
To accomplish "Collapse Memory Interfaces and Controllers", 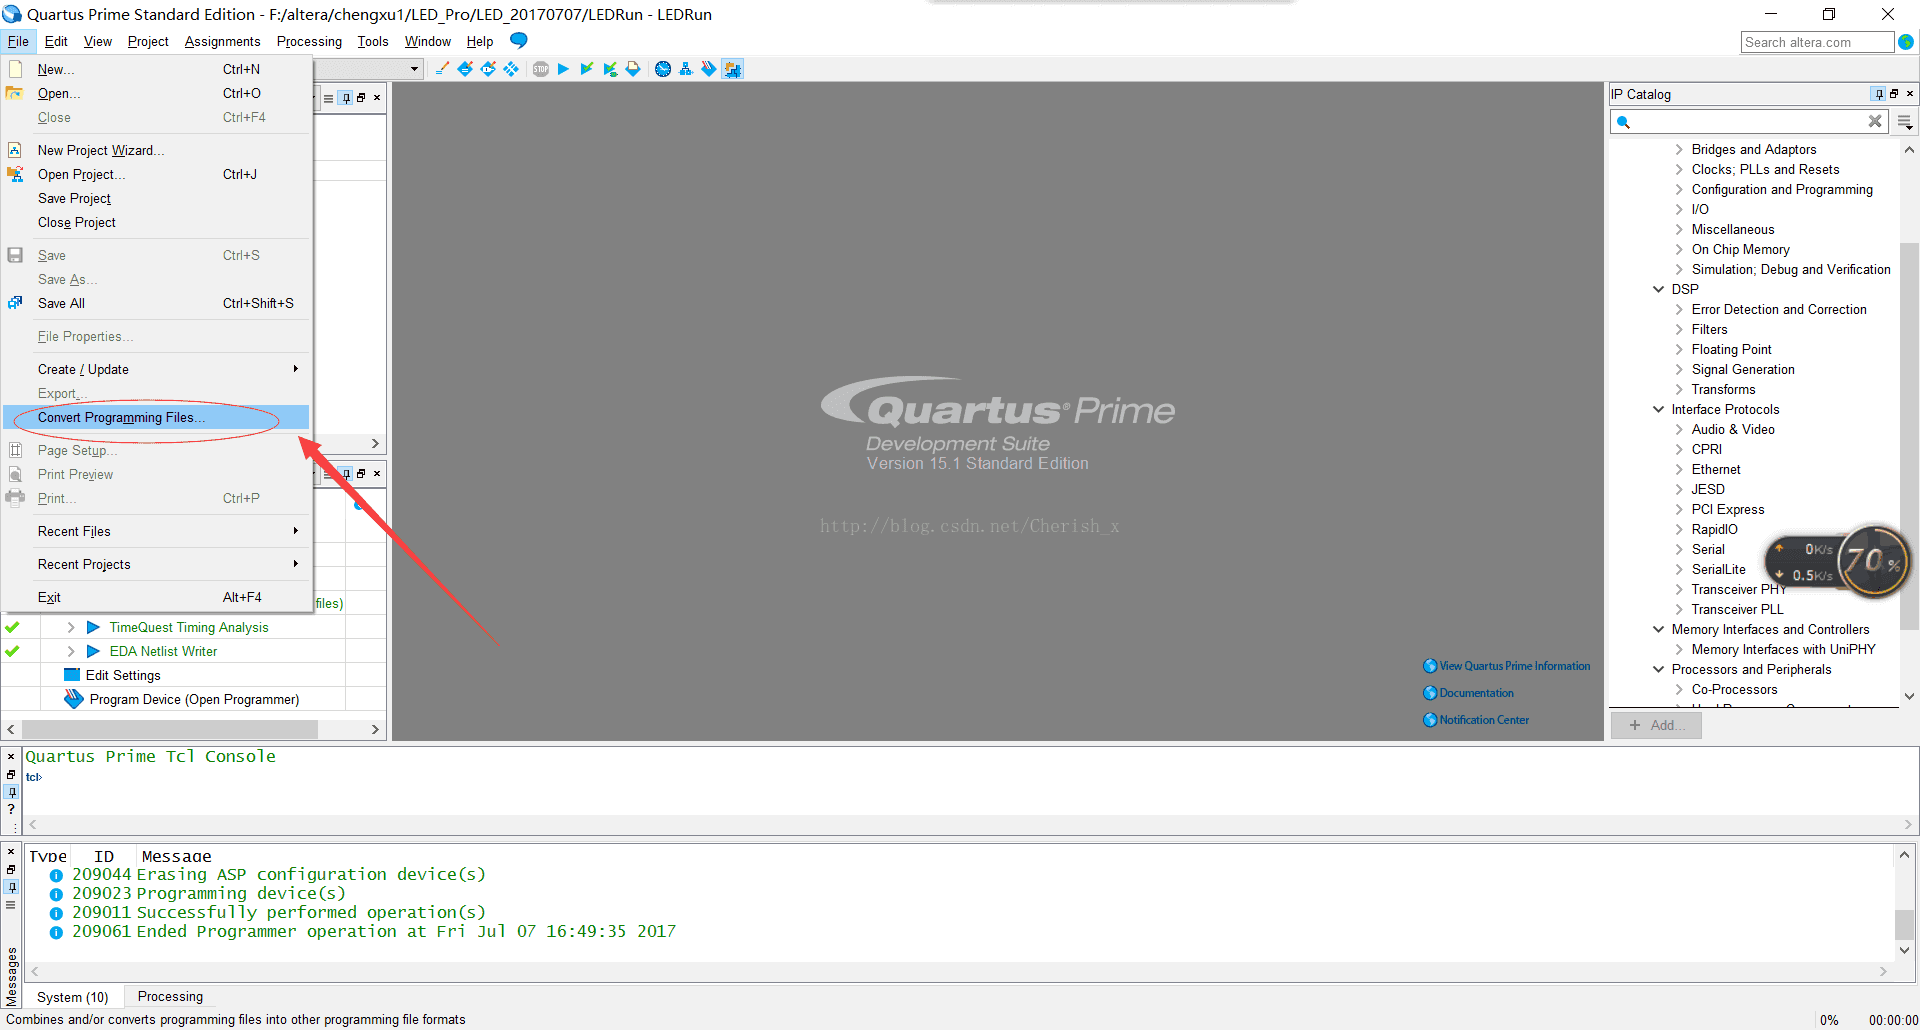I will 1659,629.
